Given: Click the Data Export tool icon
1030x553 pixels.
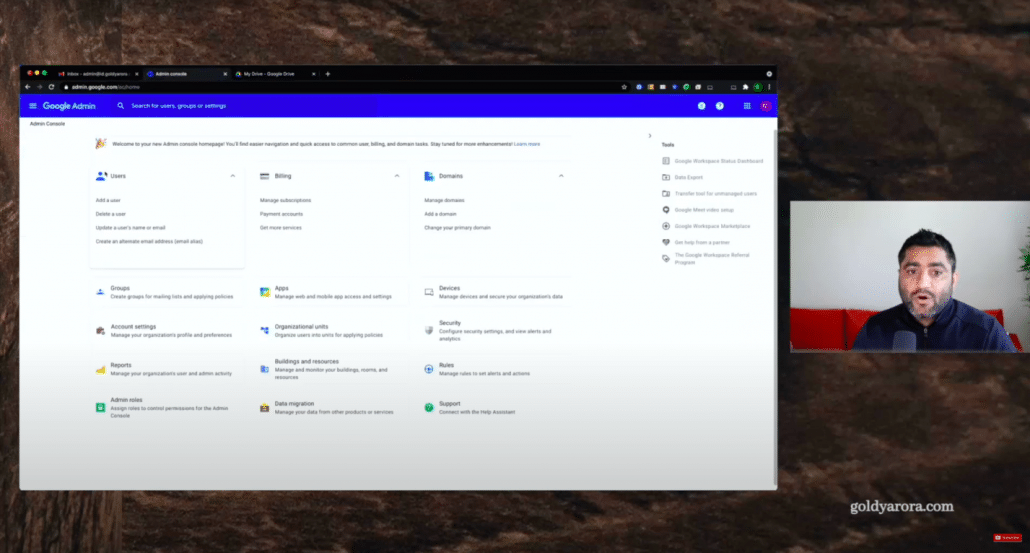Looking at the screenshot, I should [x=666, y=177].
